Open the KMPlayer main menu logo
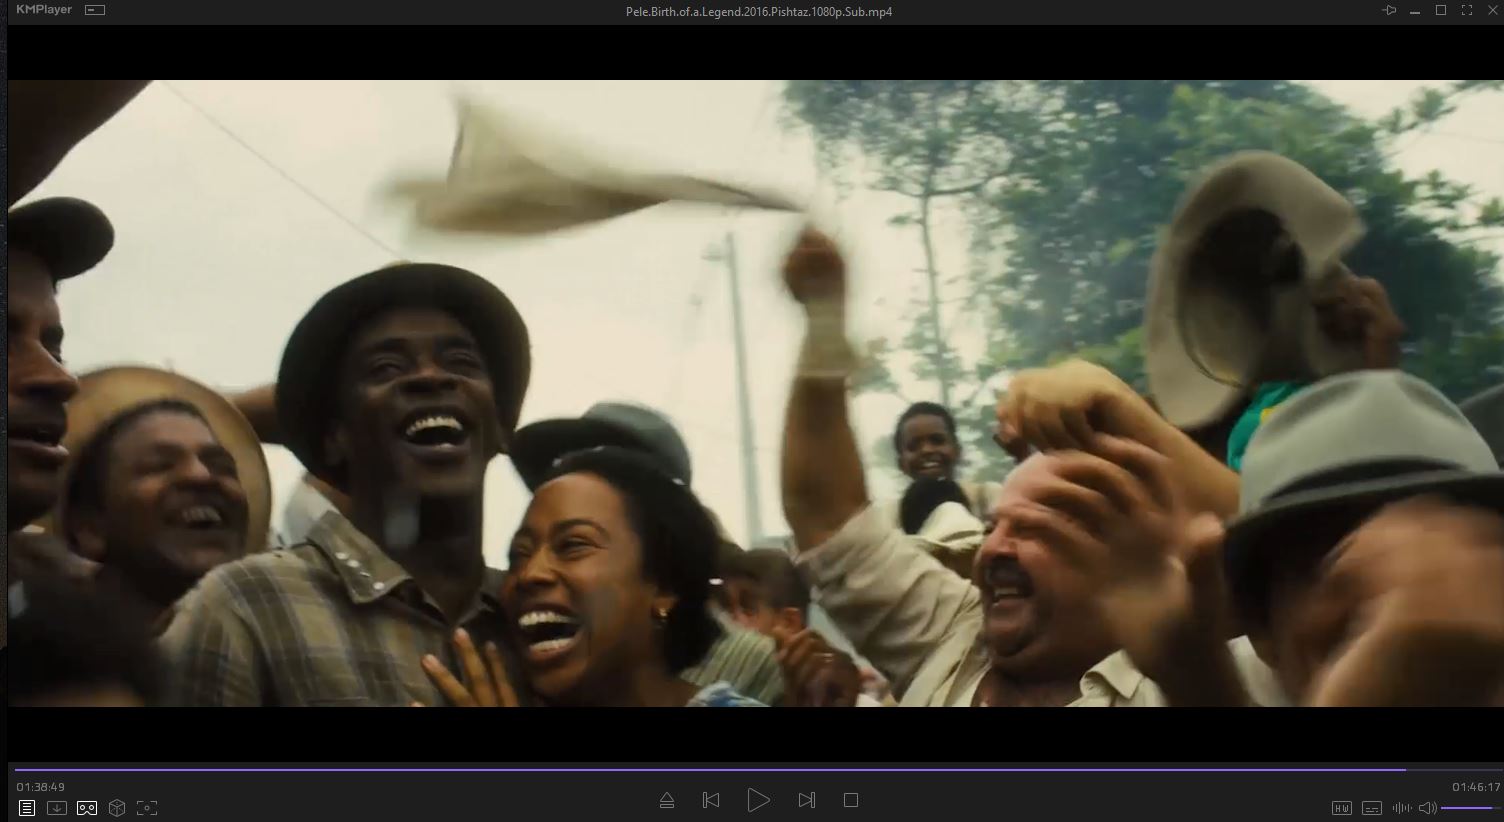1504x822 pixels. pyautogui.click(x=44, y=10)
